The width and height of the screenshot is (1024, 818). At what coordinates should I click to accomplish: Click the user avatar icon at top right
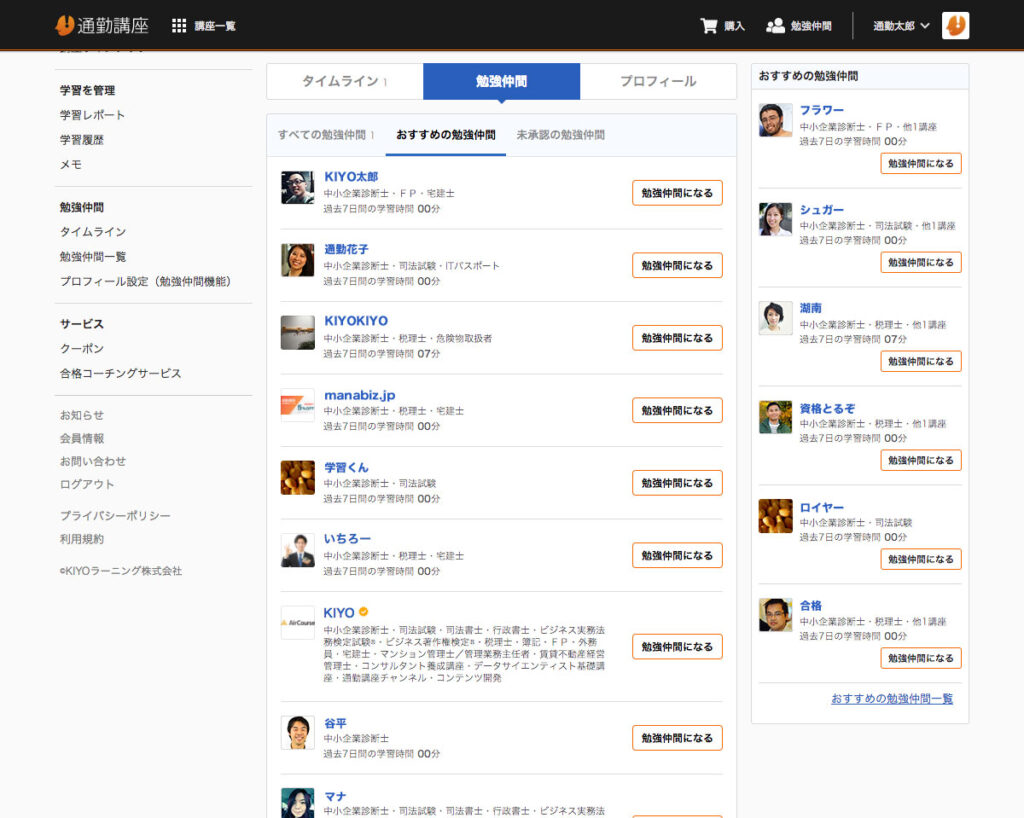pos(955,26)
